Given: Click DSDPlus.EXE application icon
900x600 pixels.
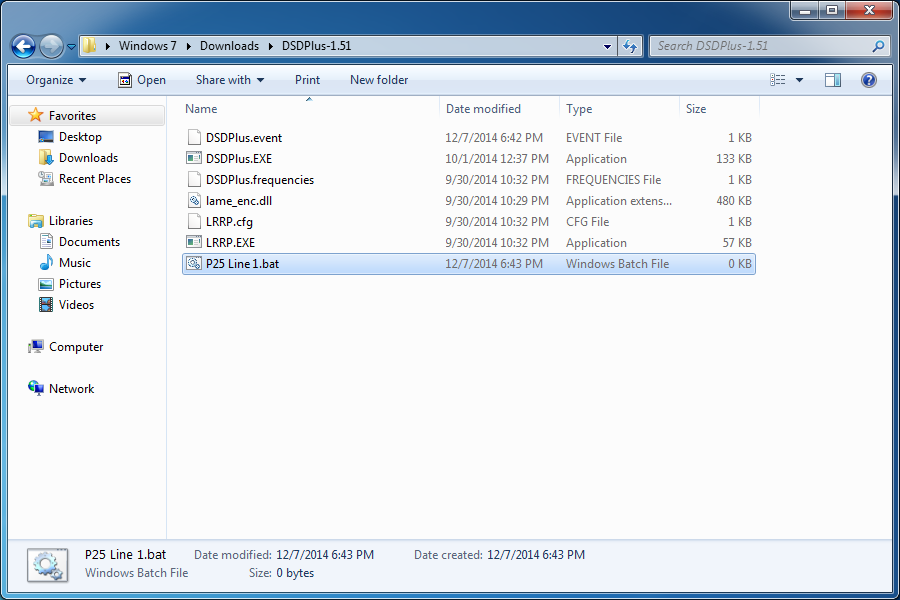Looking at the screenshot, I should coord(194,158).
